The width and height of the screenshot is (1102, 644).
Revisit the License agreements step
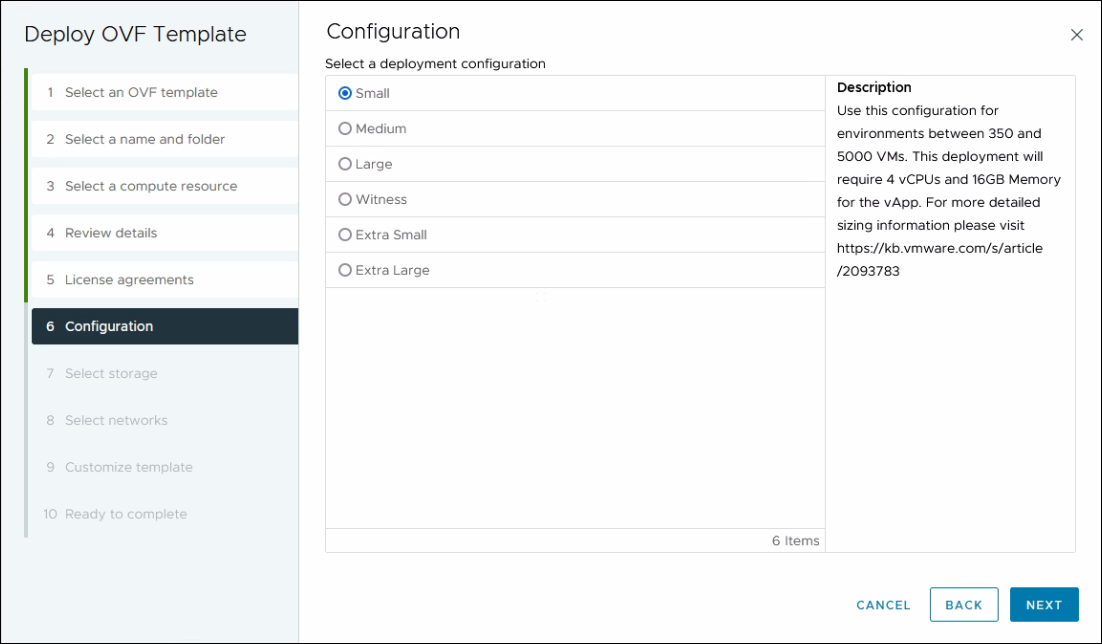(x=128, y=279)
